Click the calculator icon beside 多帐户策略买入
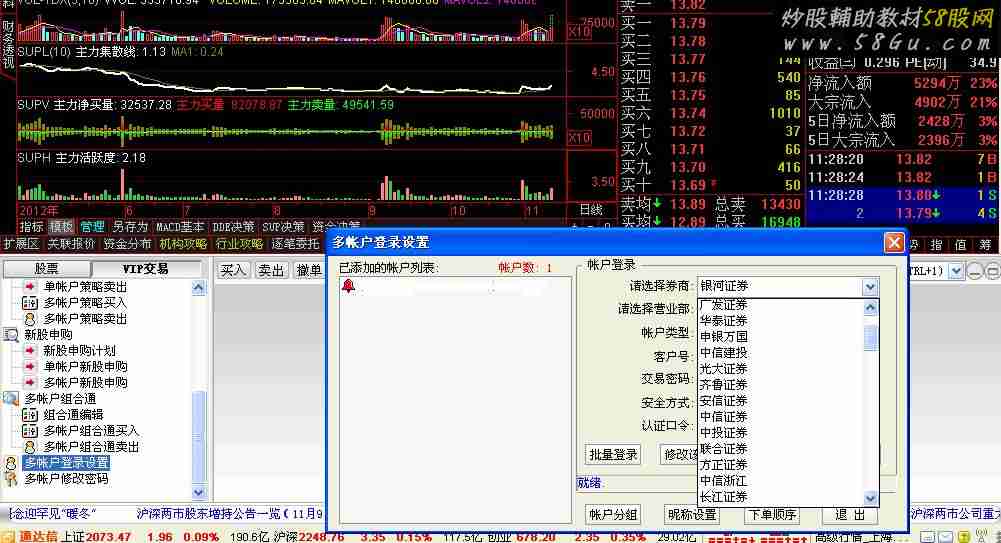This screenshot has height=543, width=1001. 29,303
